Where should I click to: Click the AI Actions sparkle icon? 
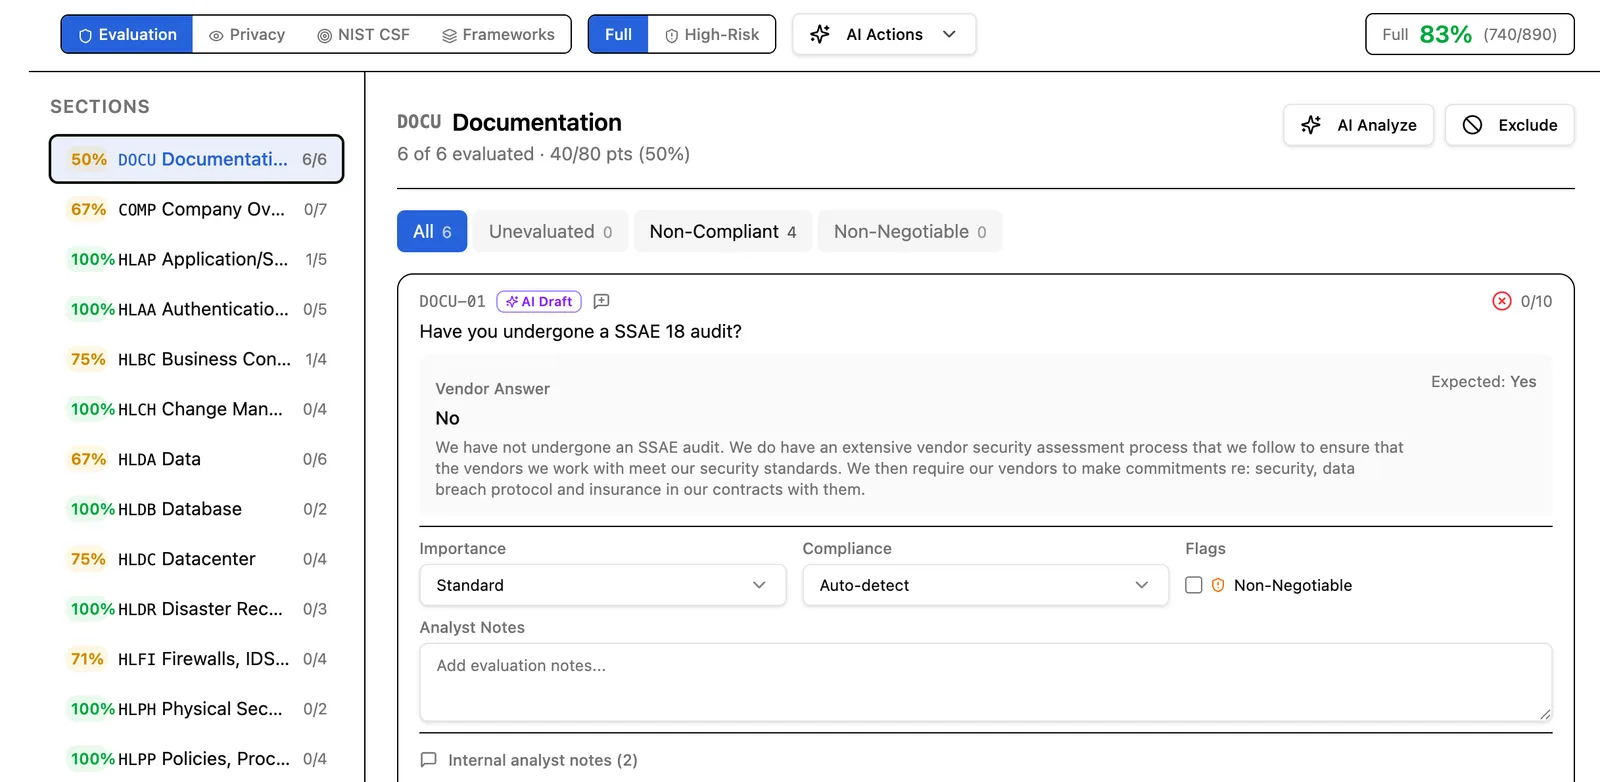tap(820, 34)
